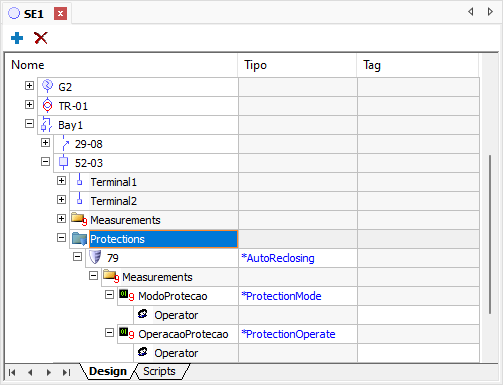
Task: Click the 29-08 switch icon
Action: pos(65,144)
